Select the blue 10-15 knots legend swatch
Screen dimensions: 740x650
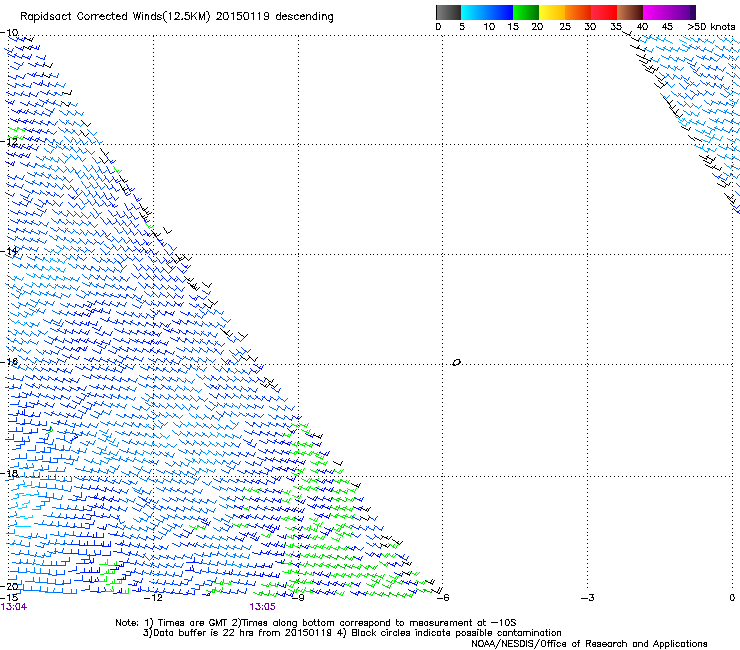point(500,12)
